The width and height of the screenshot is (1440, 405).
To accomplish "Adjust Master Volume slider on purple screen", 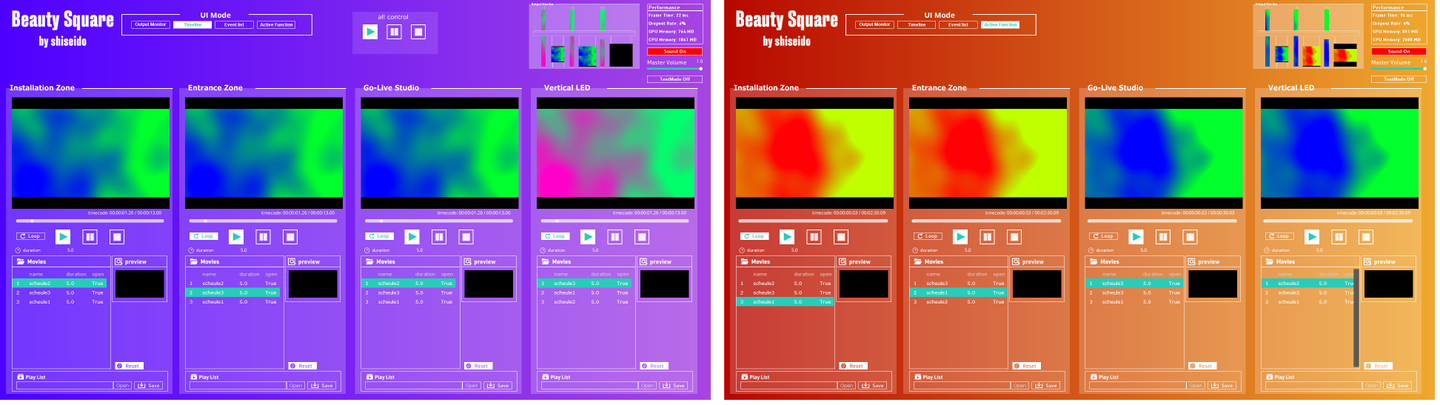I will [x=675, y=69].
